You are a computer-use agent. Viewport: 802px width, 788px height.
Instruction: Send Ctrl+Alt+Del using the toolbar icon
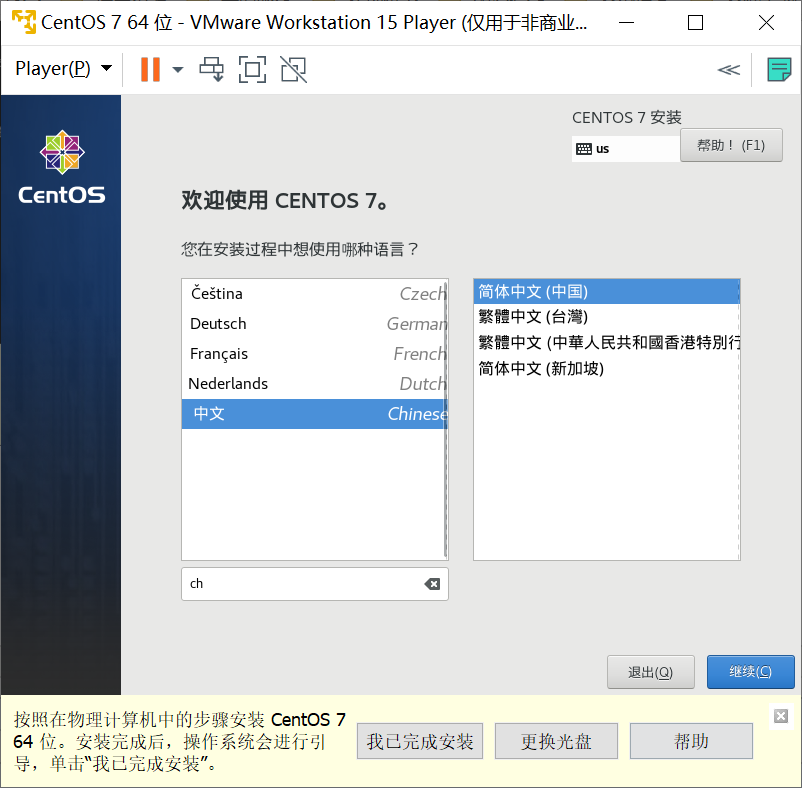(211, 69)
